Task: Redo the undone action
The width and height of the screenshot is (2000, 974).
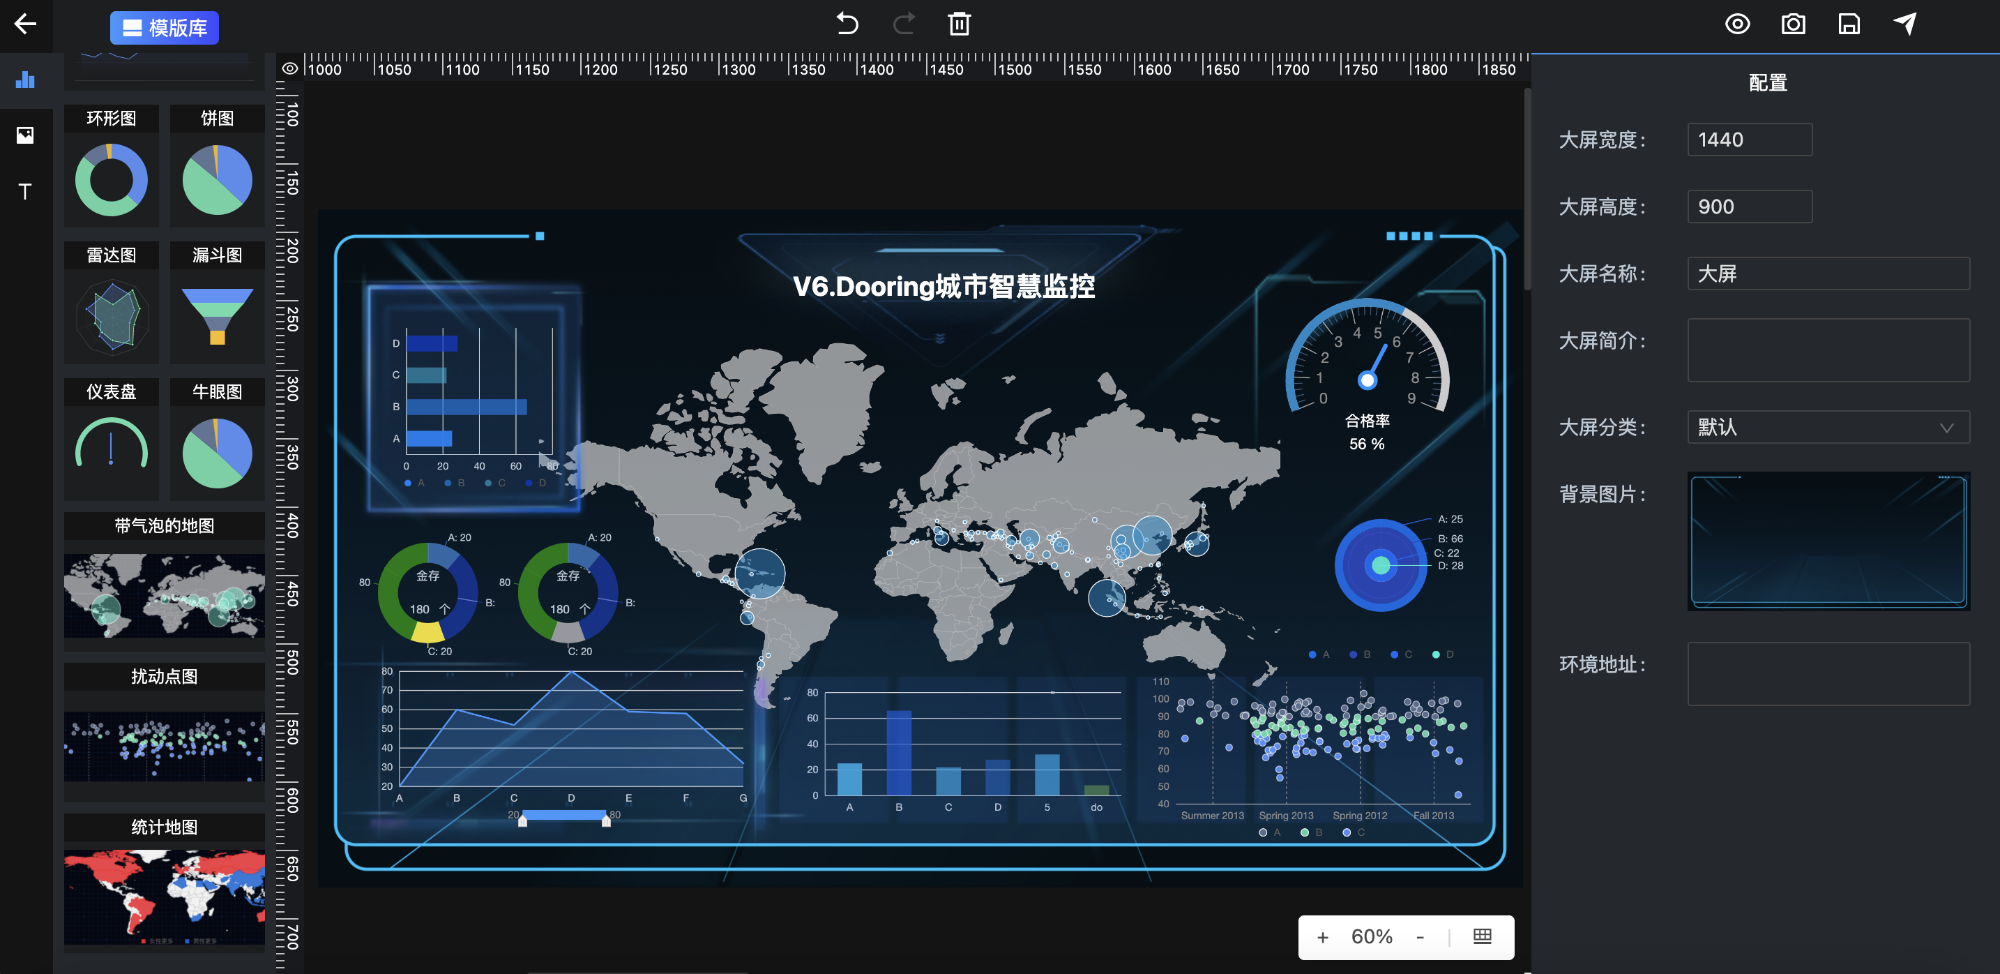Action: [904, 23]
